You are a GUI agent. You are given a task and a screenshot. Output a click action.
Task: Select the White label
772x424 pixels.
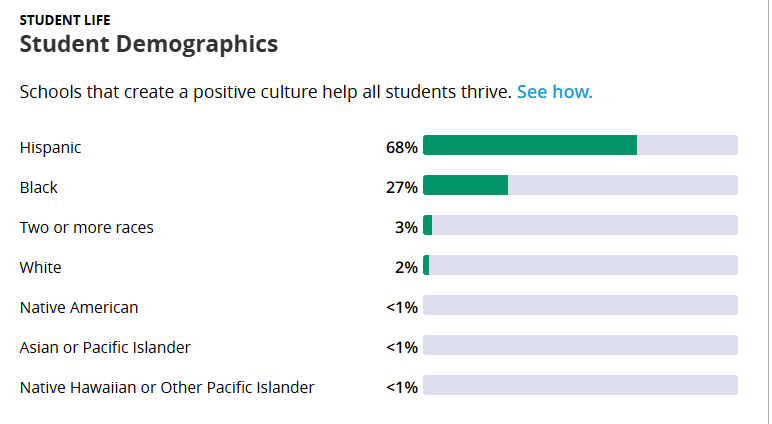point(40,267)
